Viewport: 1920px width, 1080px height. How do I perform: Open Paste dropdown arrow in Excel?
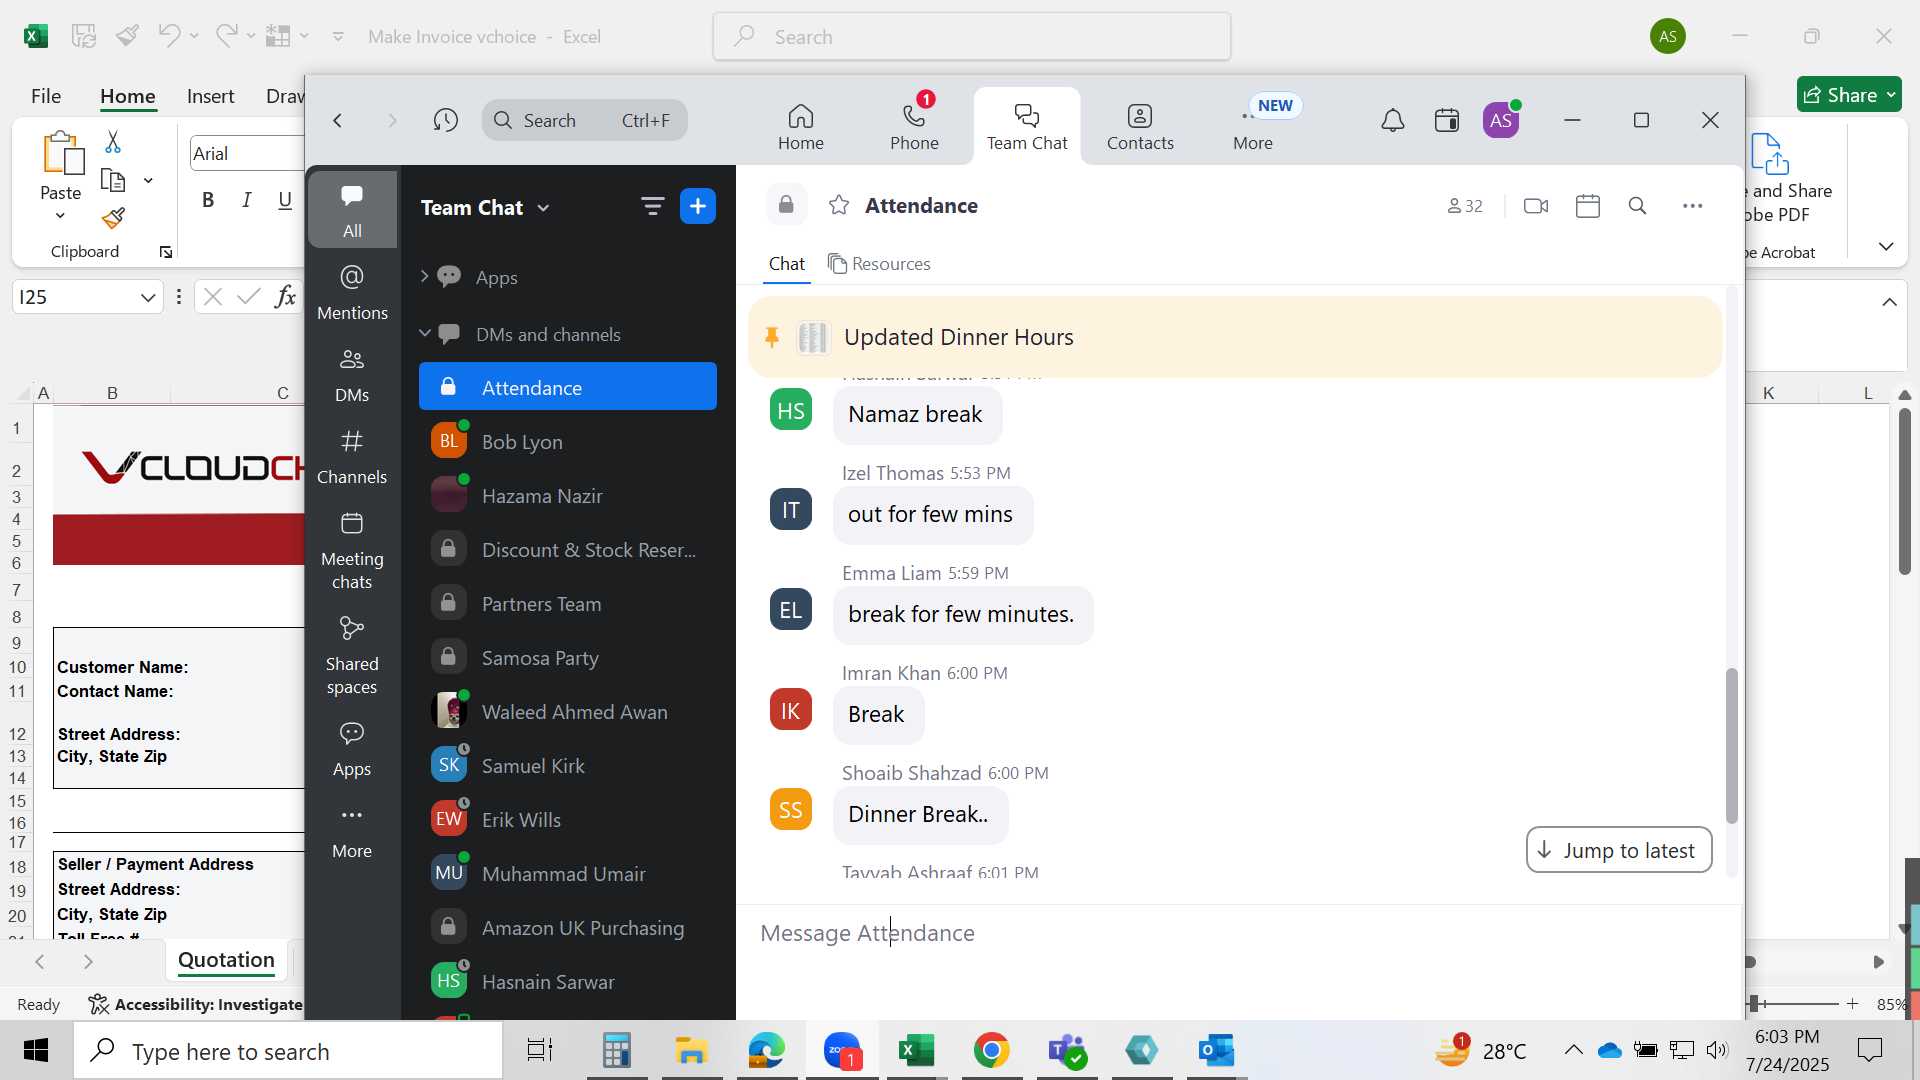coord(60,216)
